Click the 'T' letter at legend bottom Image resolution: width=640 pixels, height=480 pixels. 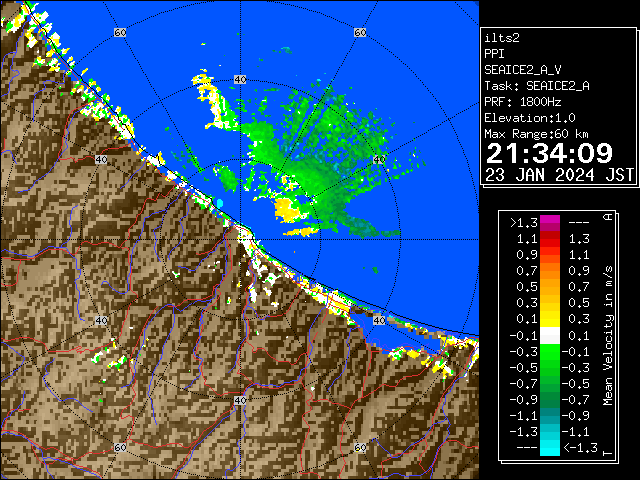tap(608, 453)
